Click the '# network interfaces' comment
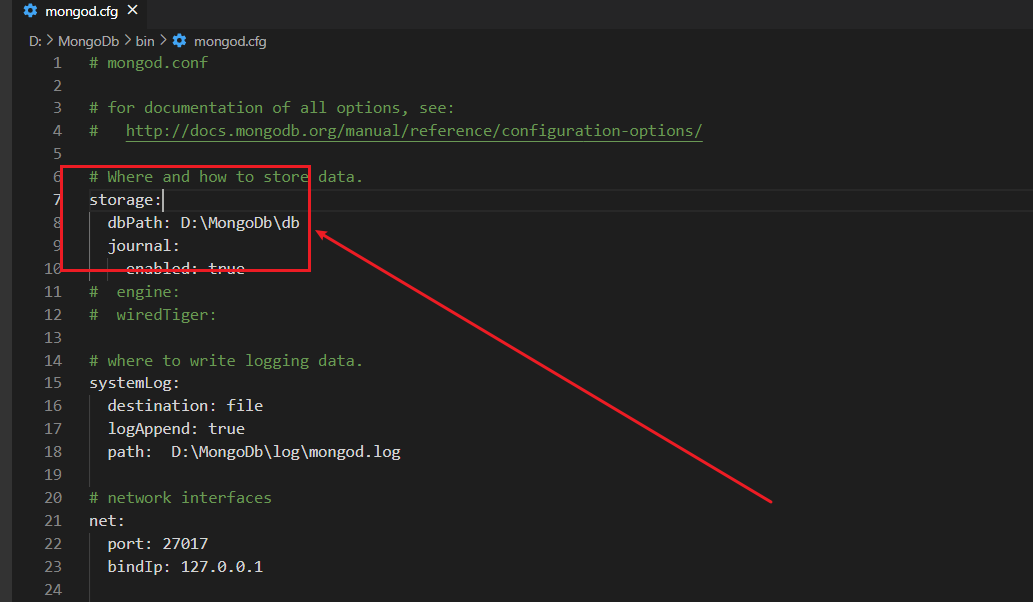This screenshot has height=602, width=1033. (x=181, y=497)
